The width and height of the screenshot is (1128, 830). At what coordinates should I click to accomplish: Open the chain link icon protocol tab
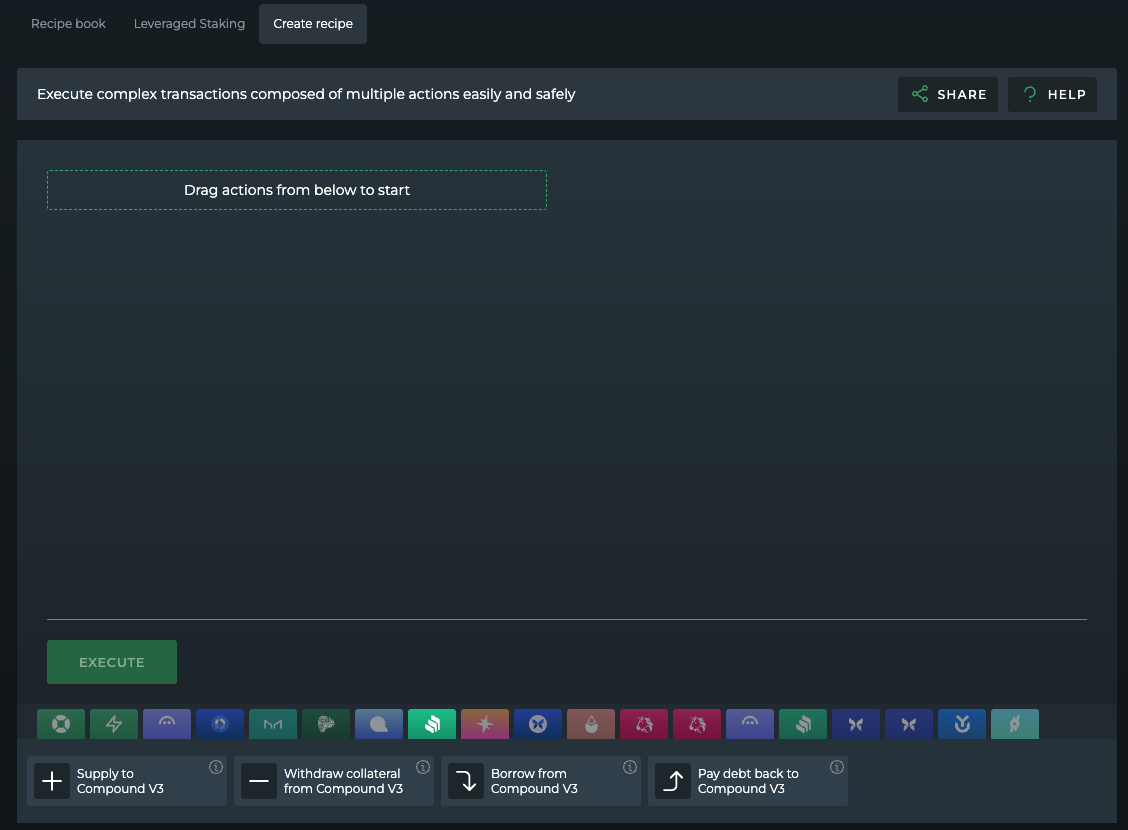[1015, 724]
